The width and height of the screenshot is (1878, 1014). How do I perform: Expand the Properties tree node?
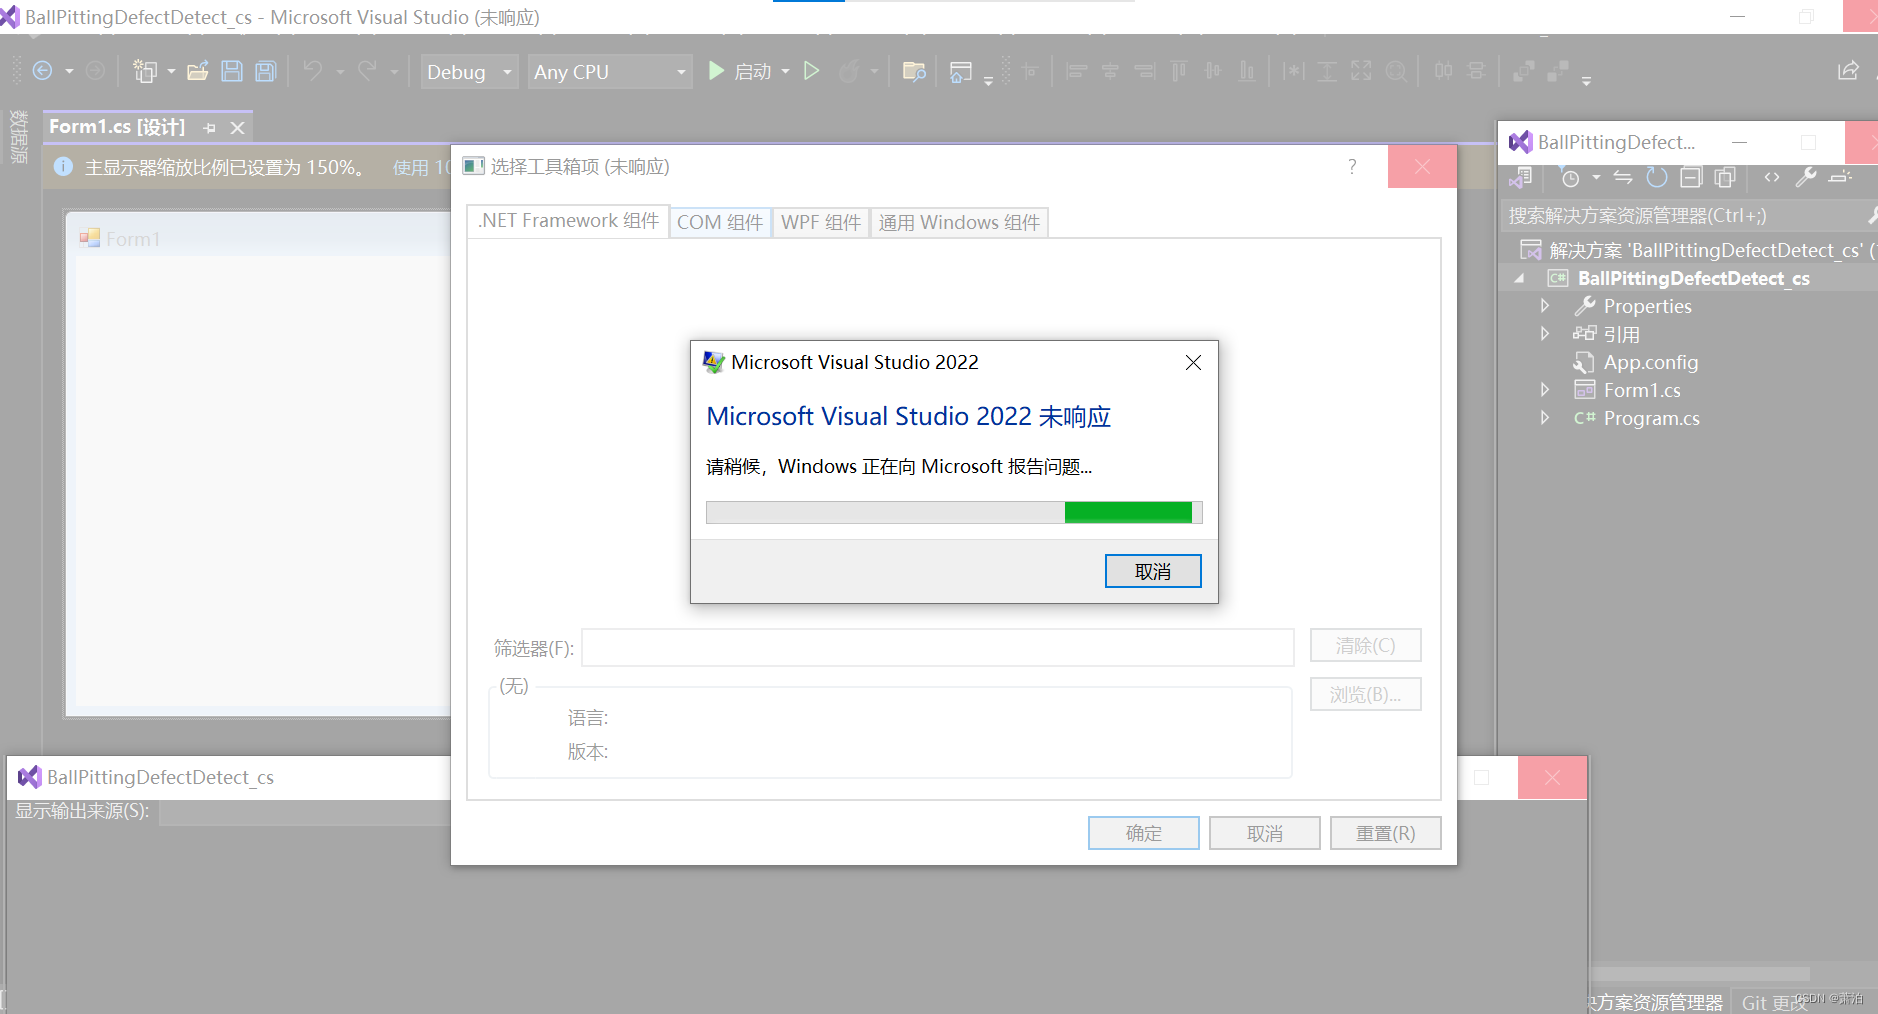[x=1545, y=306]
